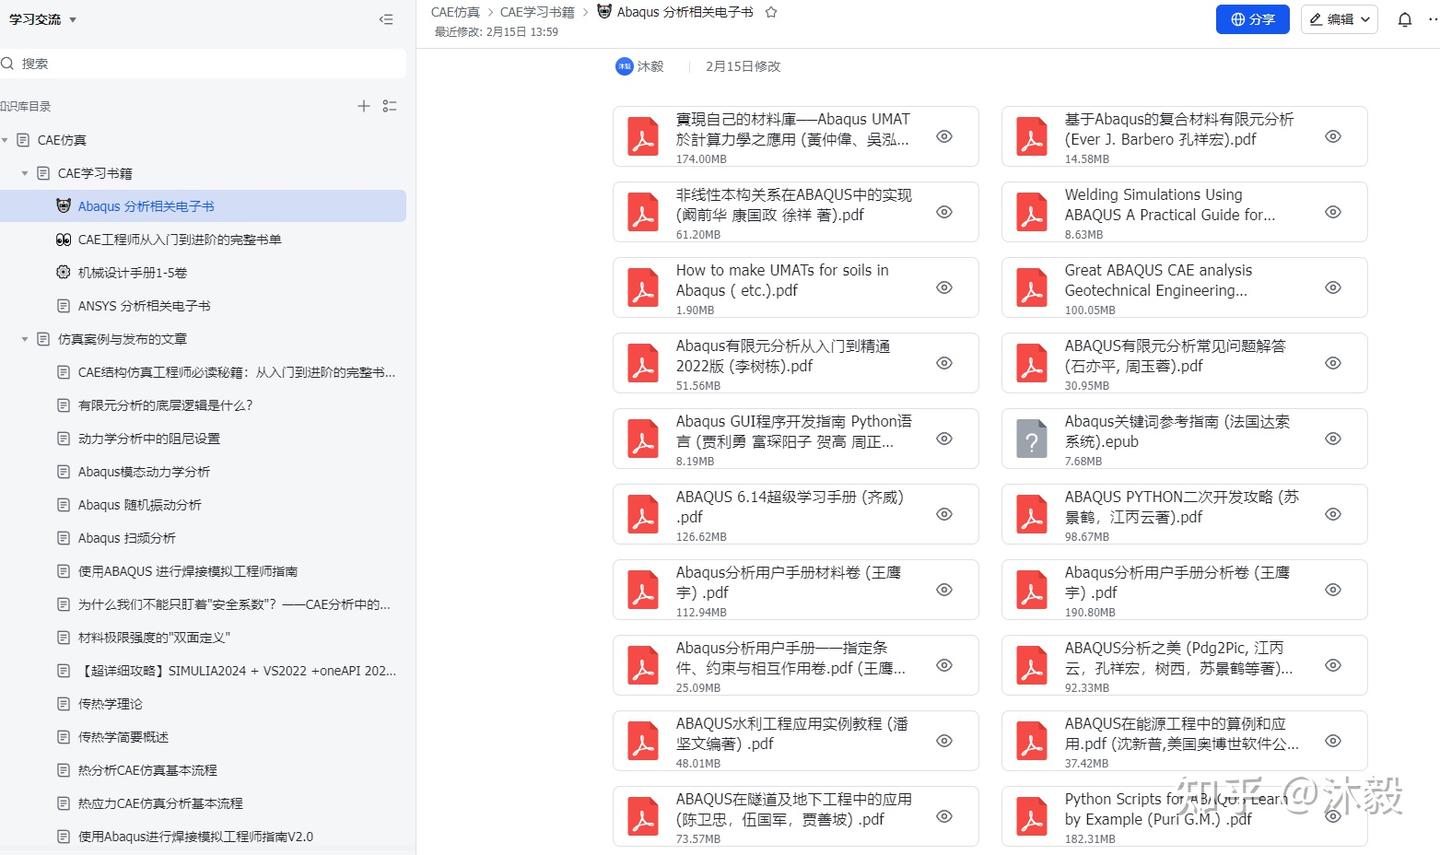Select Abaqus 分析相关电子书 in sidebar

click(203, 206)
